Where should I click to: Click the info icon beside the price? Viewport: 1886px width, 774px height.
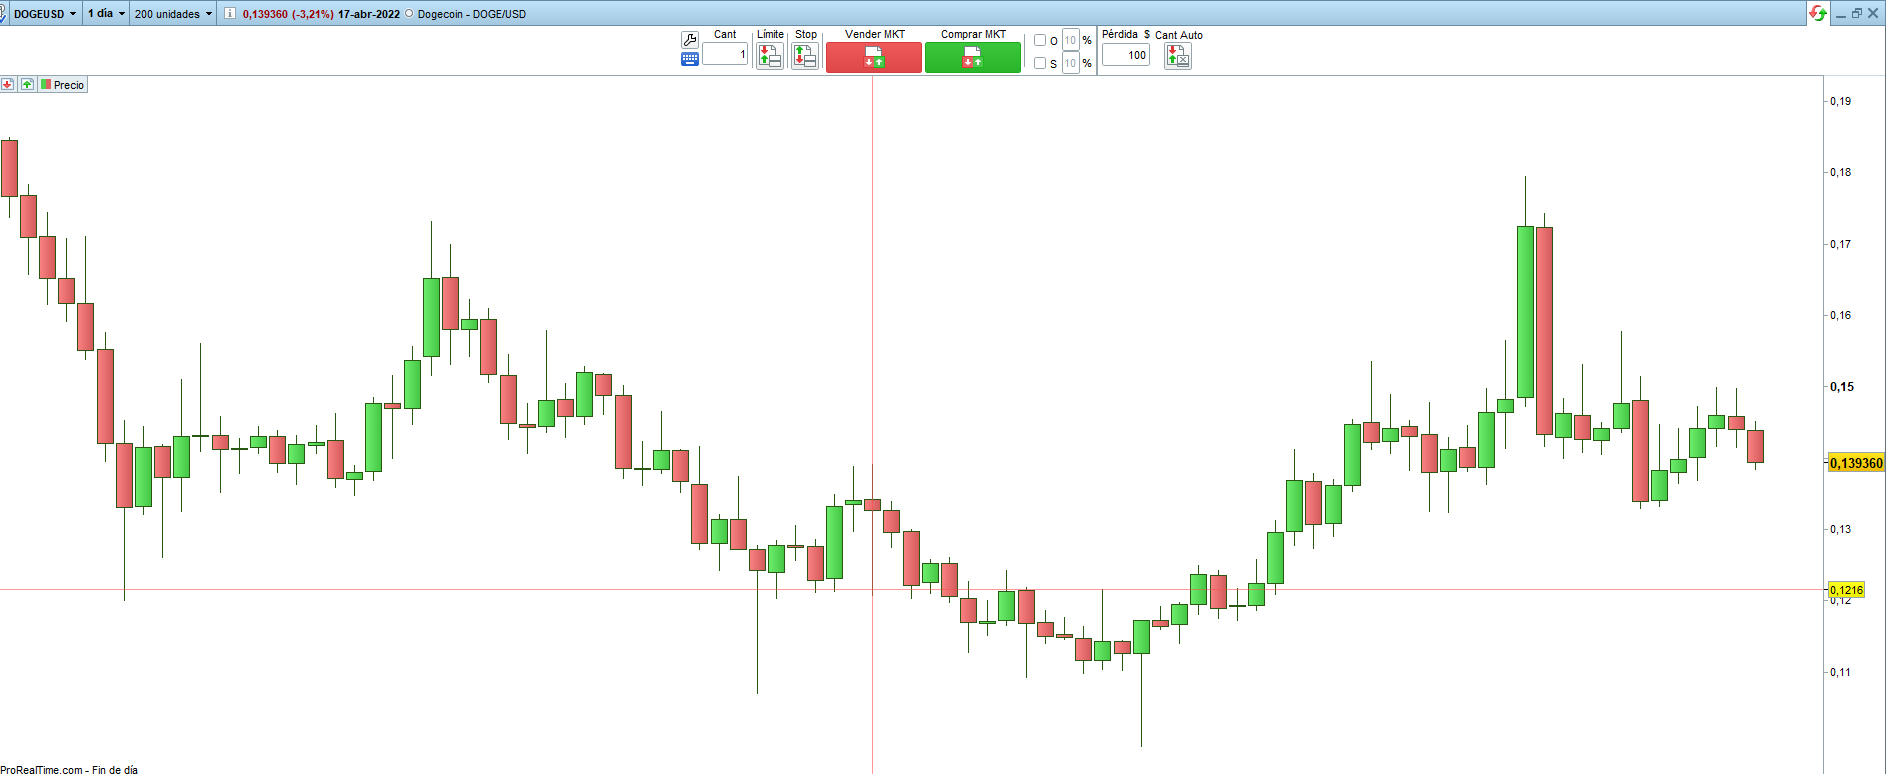coord(229,14)
